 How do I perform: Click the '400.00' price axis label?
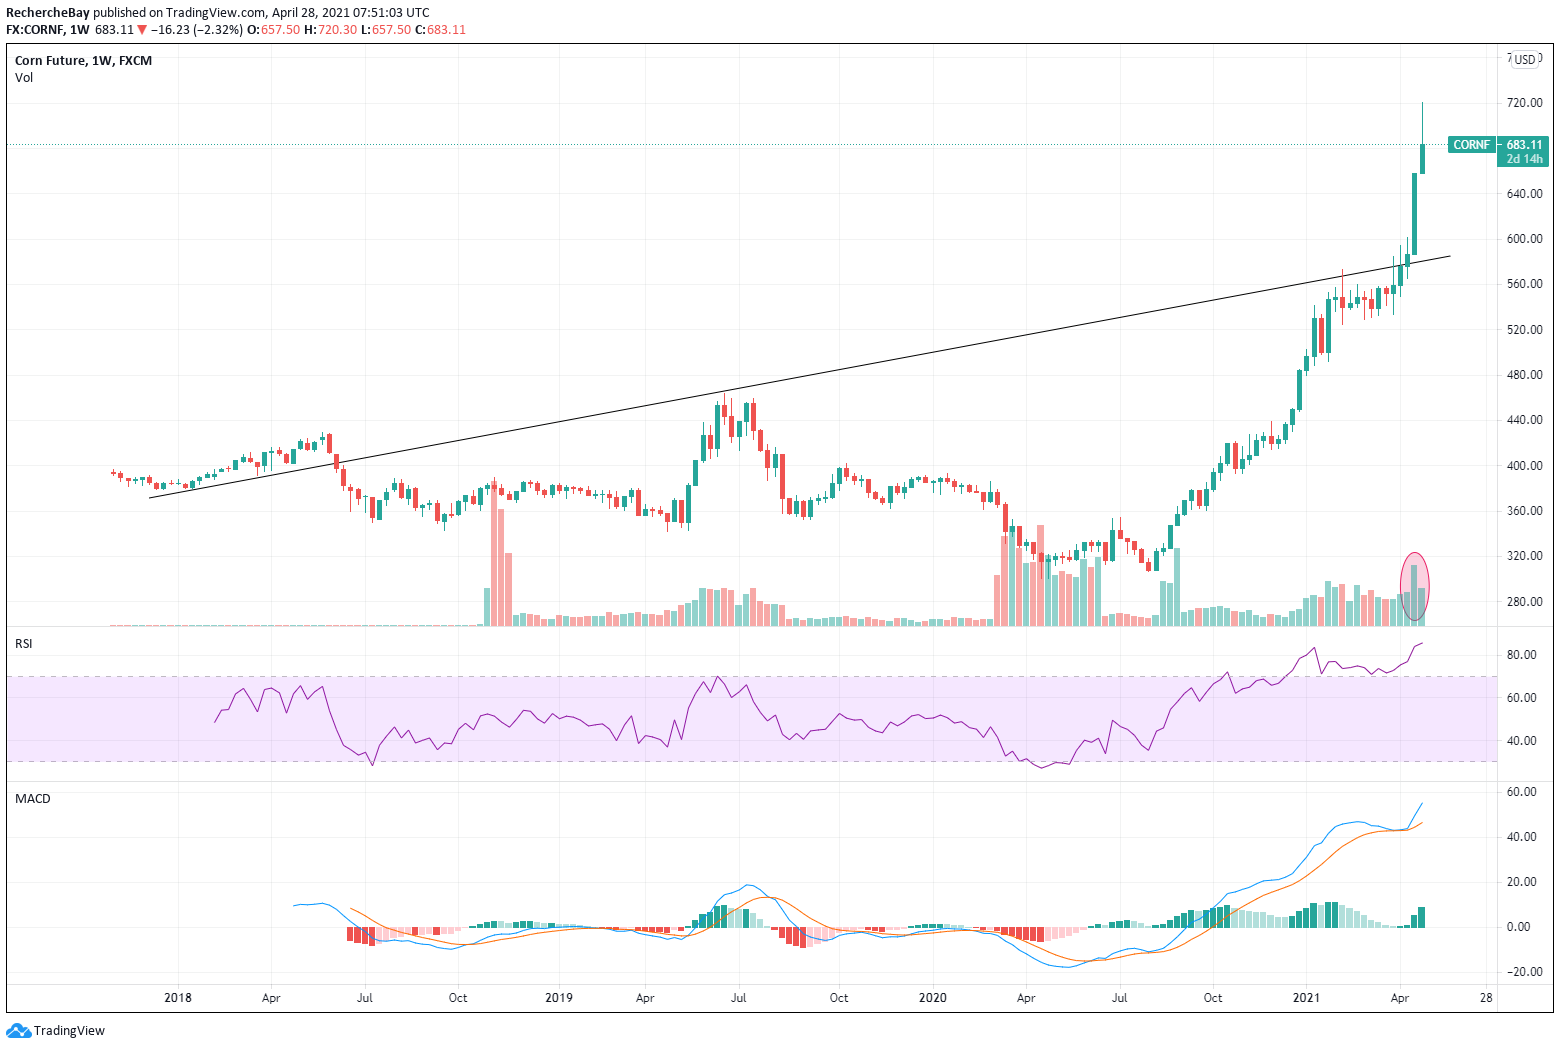click(1524, 466)
